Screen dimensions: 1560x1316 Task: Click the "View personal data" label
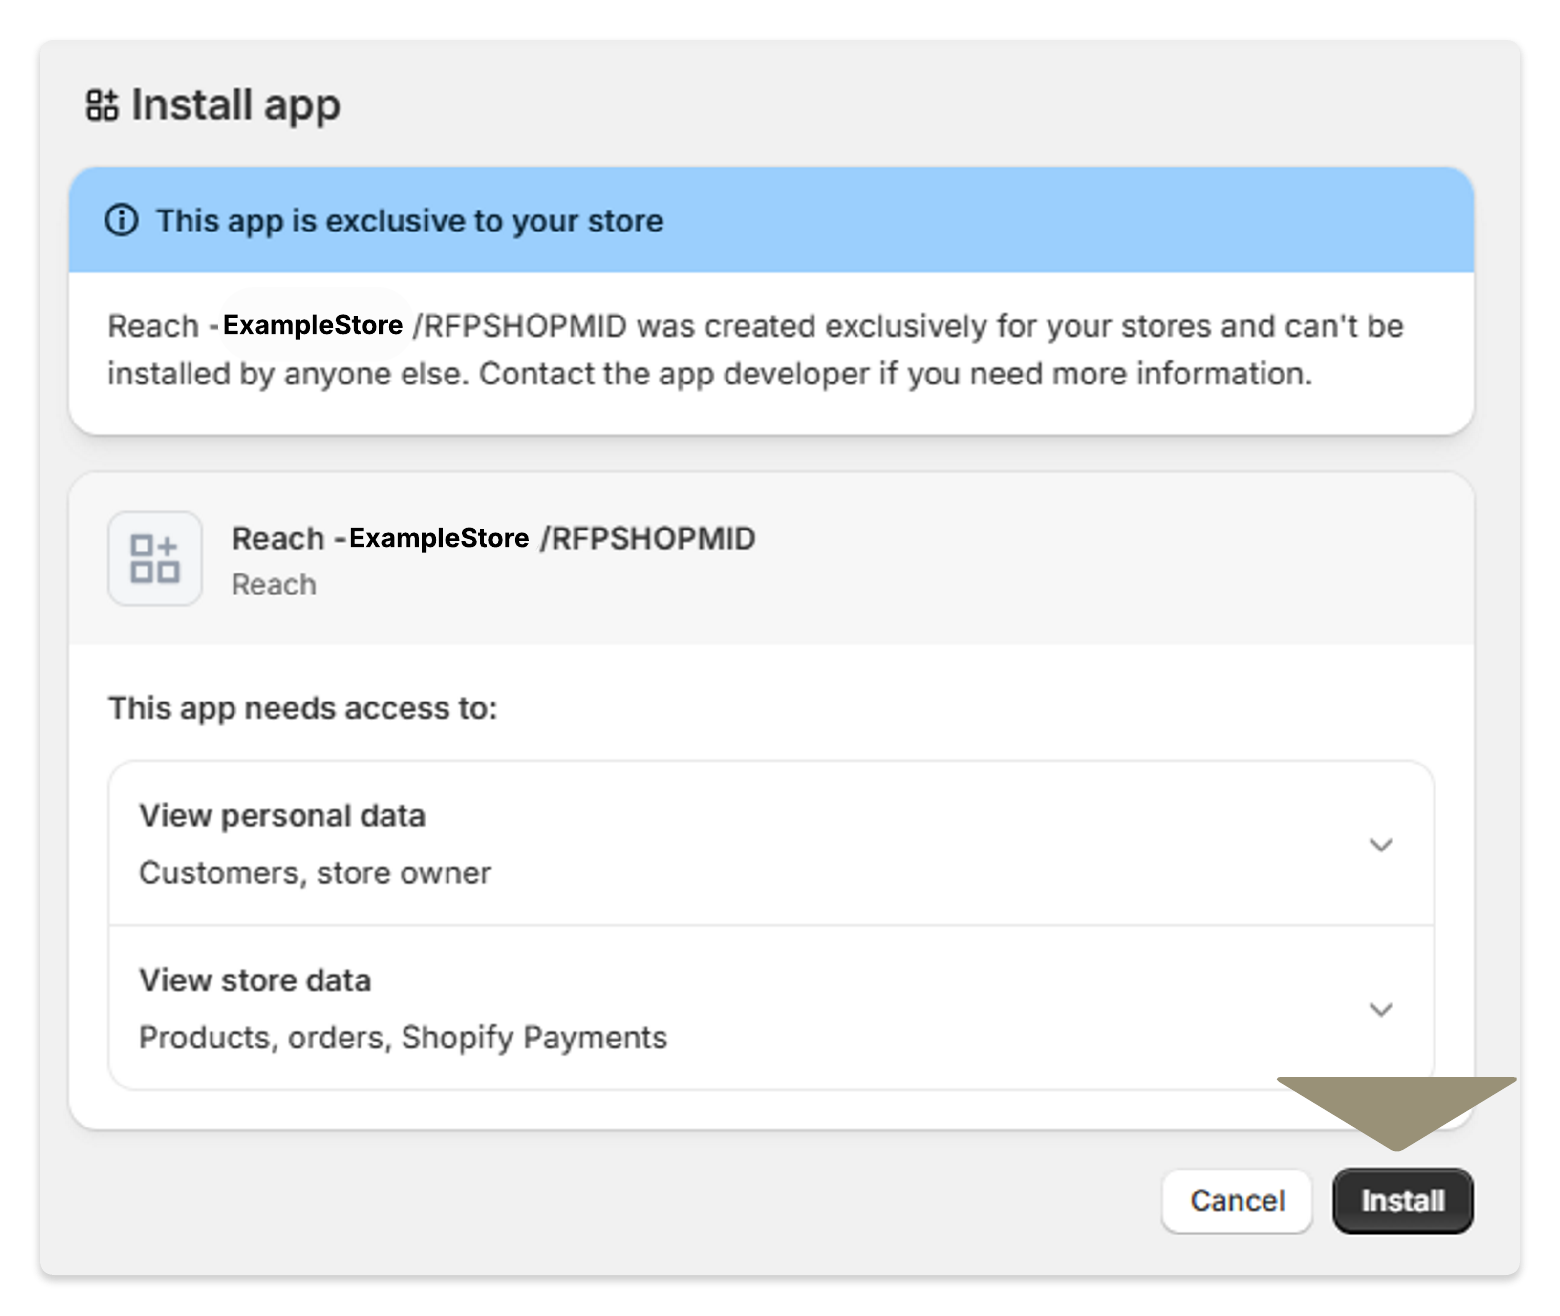pyautogui.click(x=283, y=816)
